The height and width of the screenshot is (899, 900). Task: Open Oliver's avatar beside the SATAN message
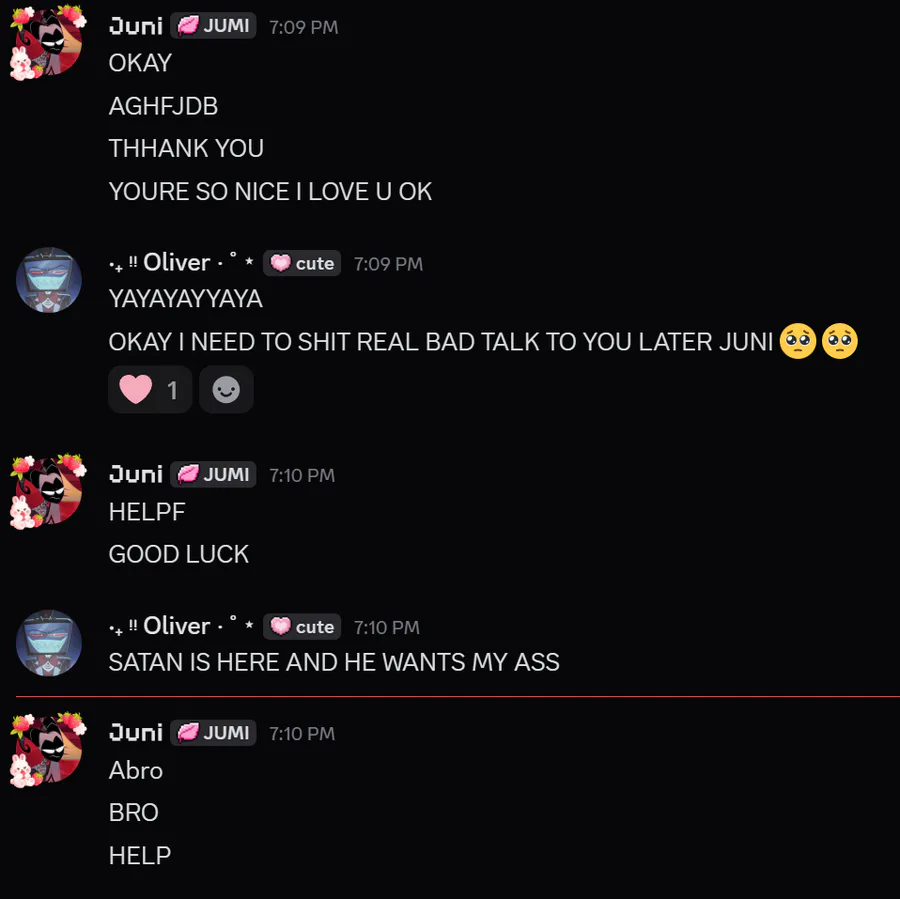(49, 643)
